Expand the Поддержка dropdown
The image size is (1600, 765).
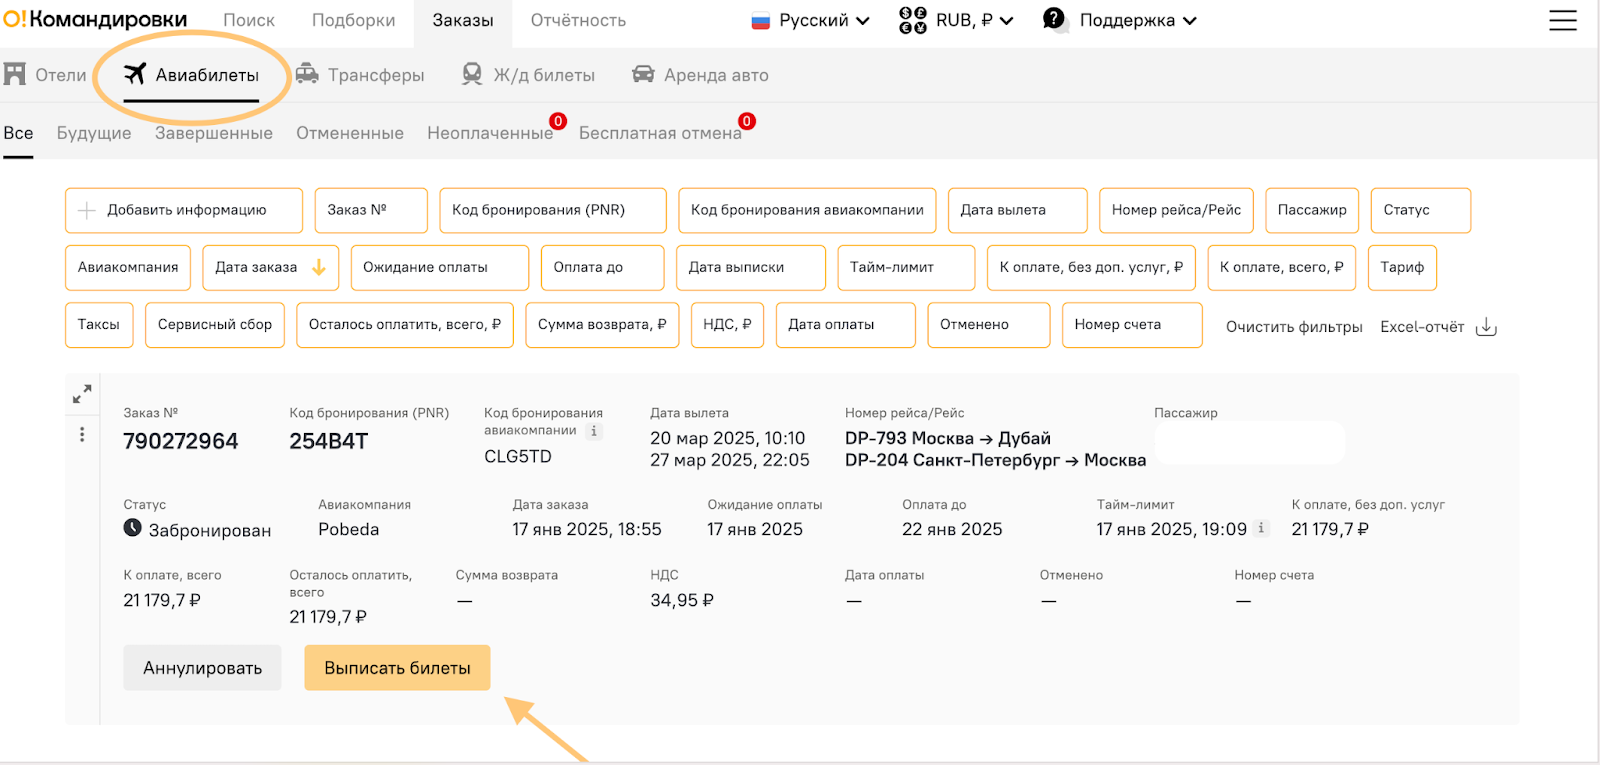tap(1138, 20)
